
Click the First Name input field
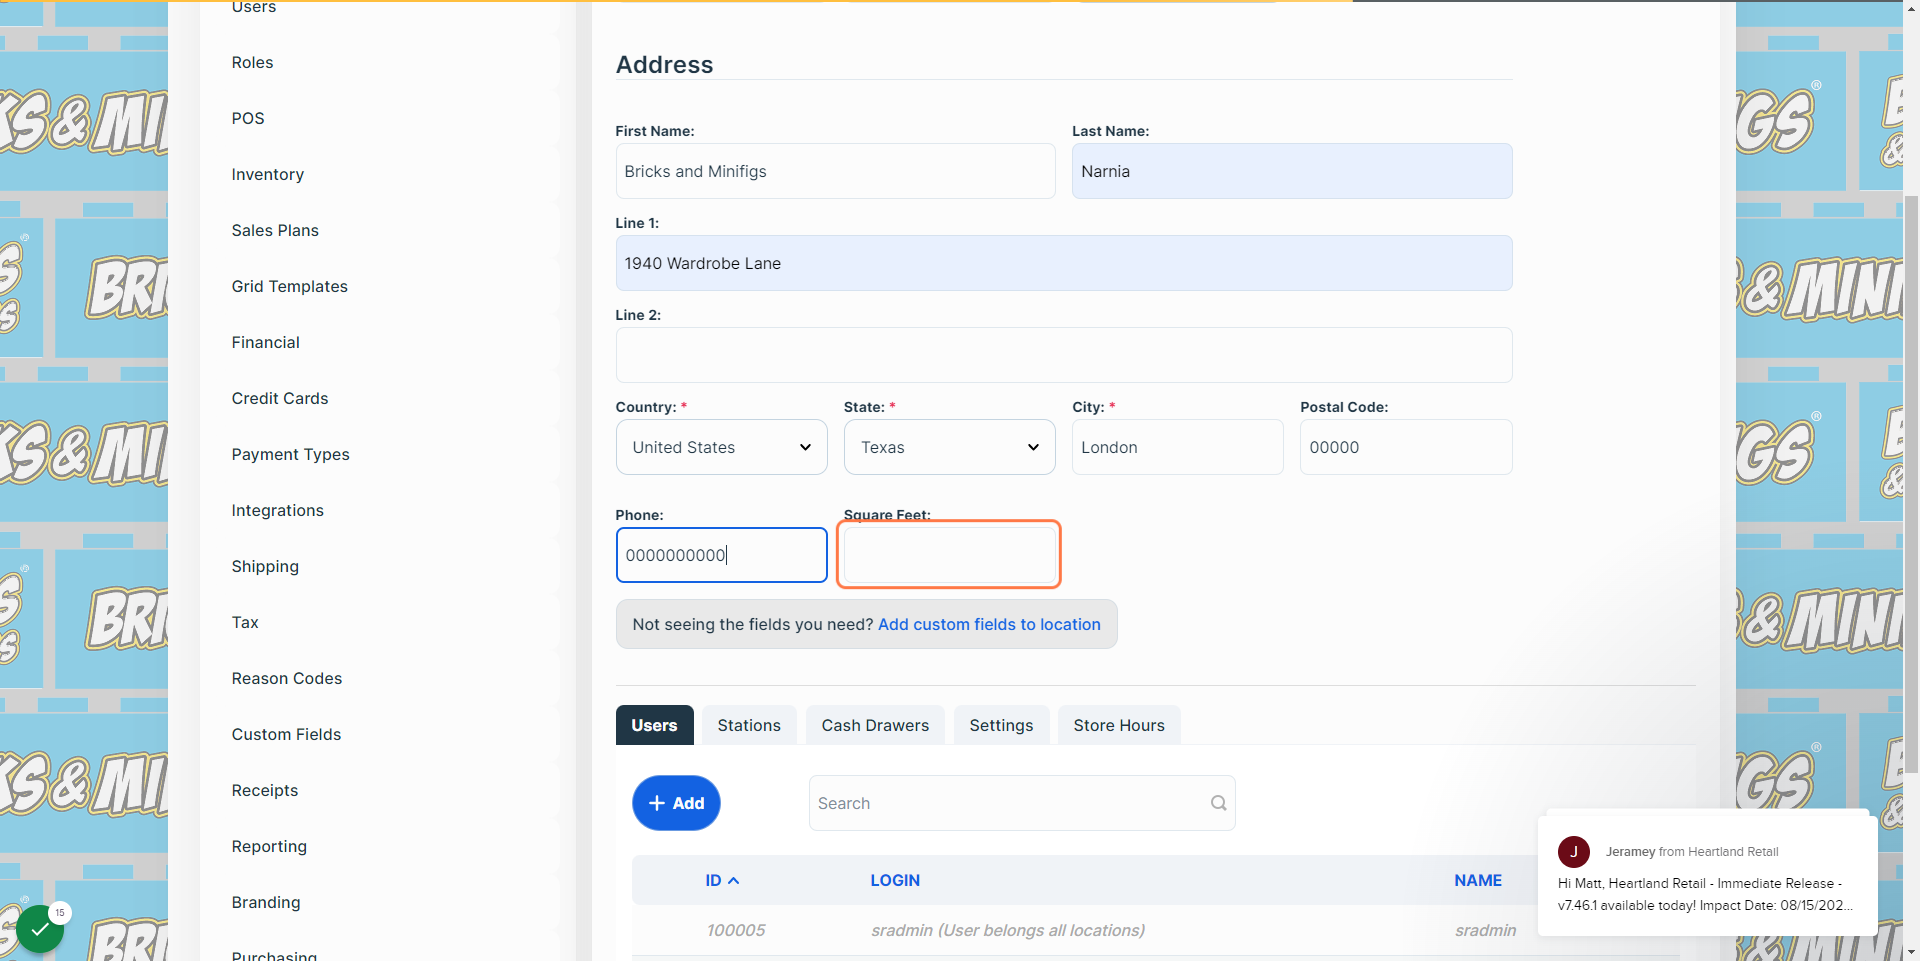point(835,171)
